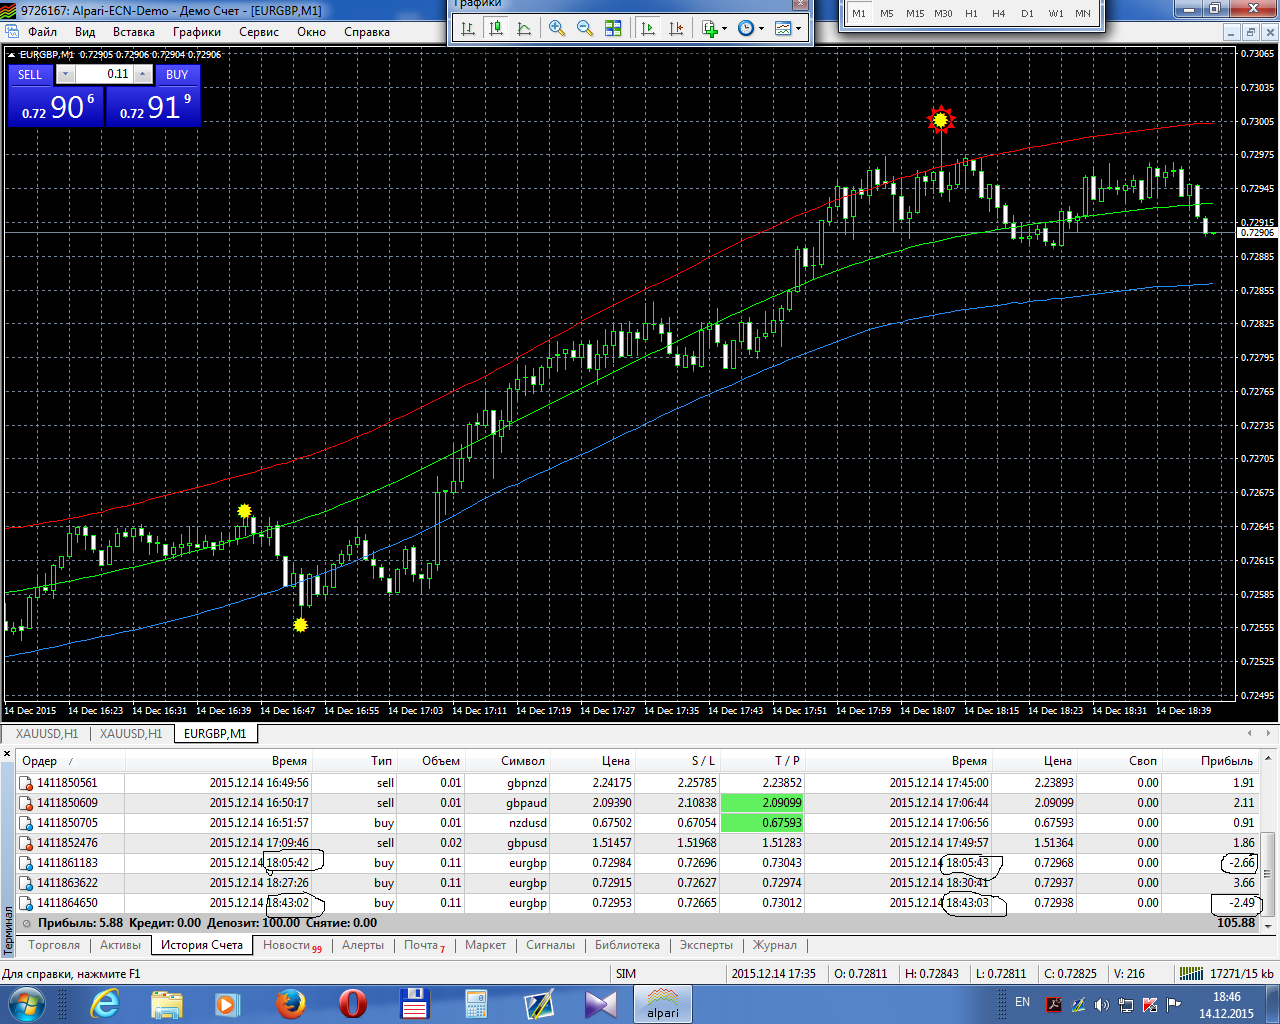Open the periods clock icon
Image resolution: width=1280 pixels, height=1024 pixels.
pos(746,28)
